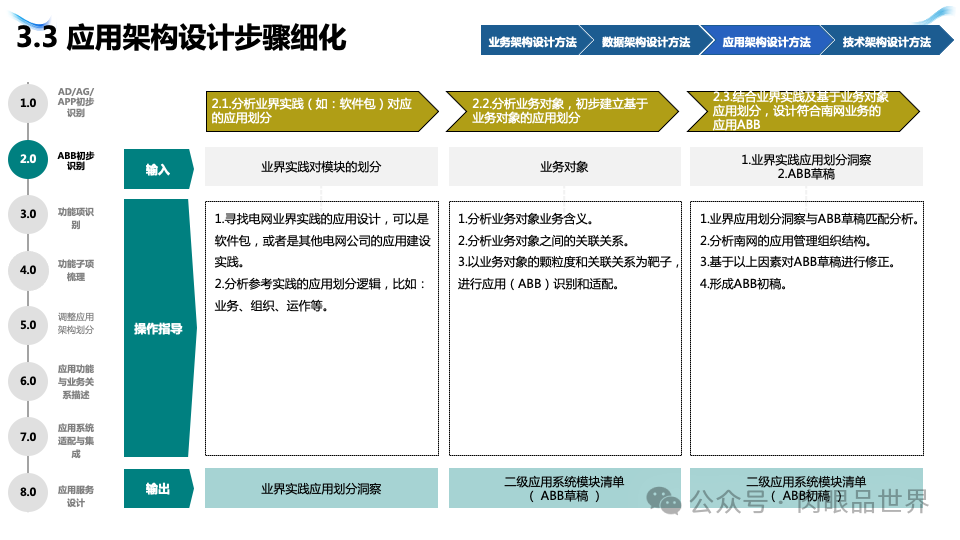Viewport: 960px width, 540px height.
Task: Click the 功能子项梳理 step label
Action: coord(76,270)
